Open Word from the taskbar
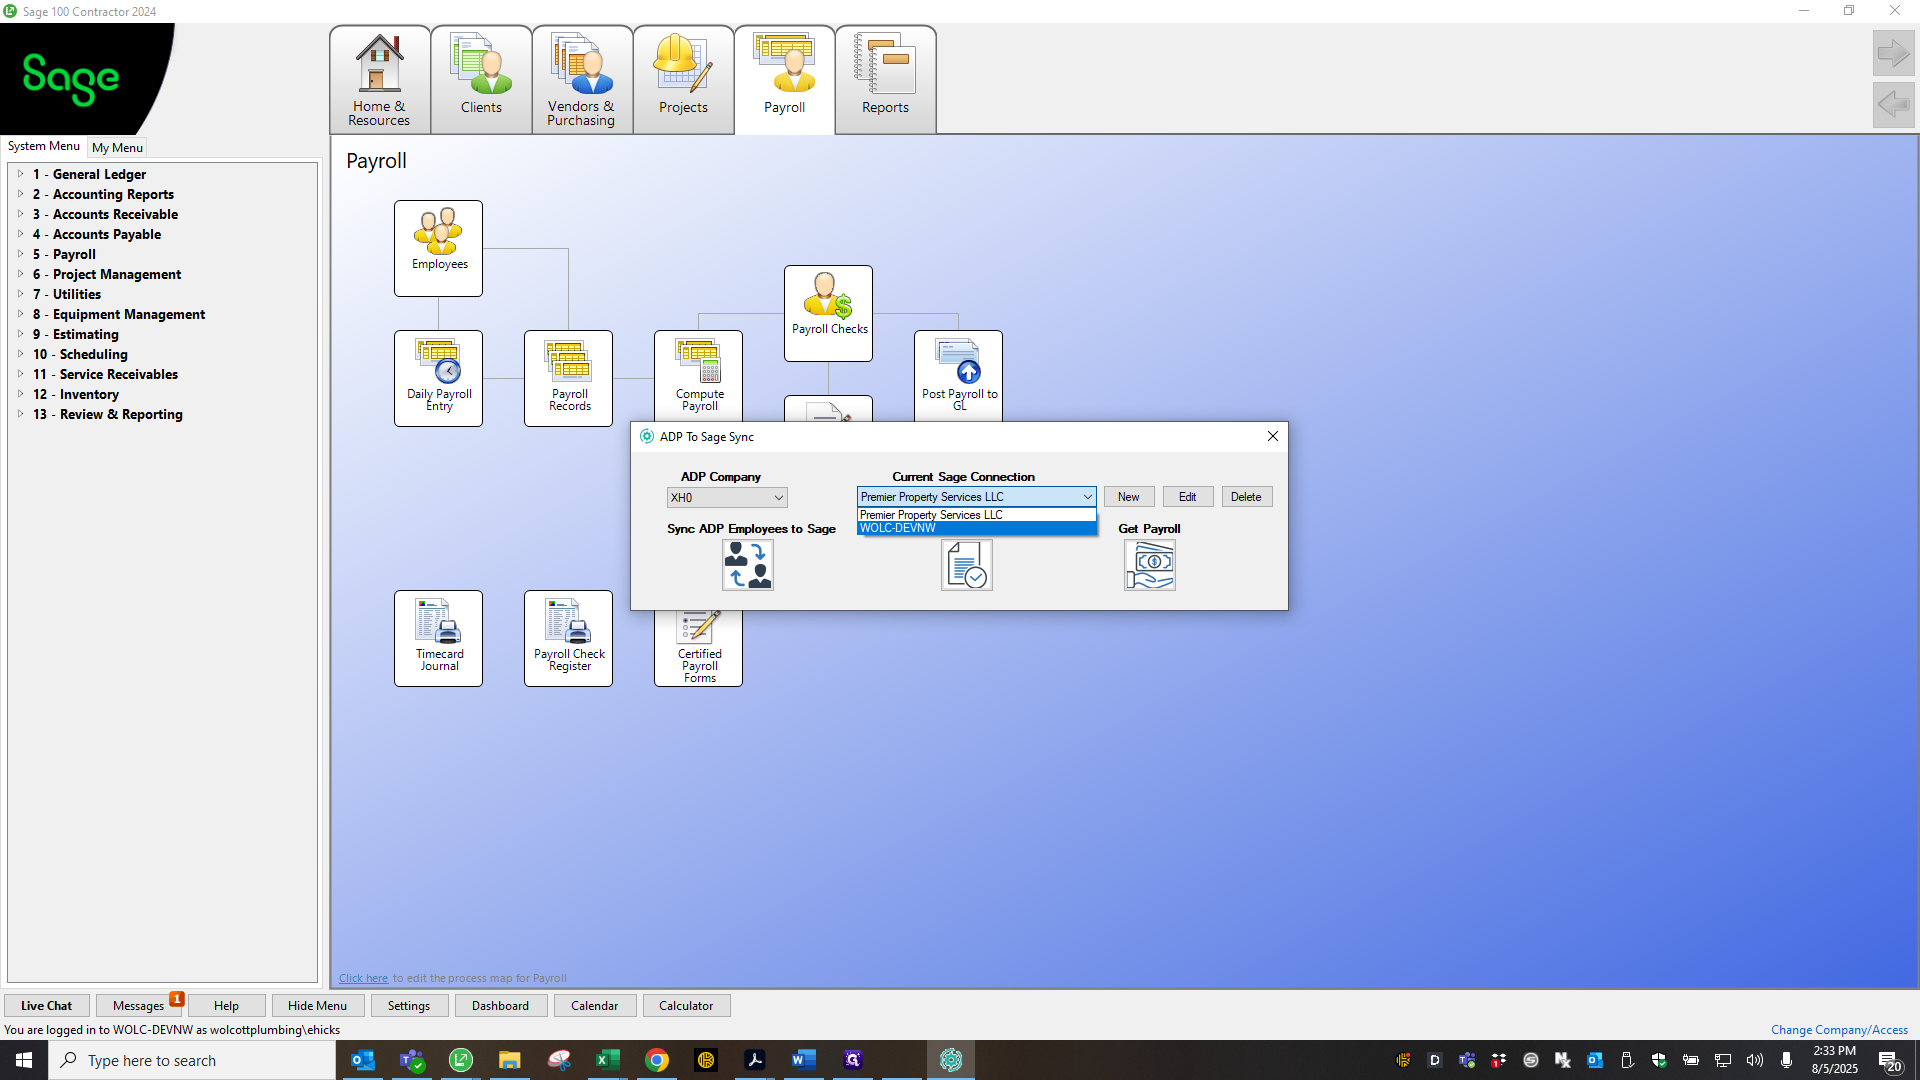This screenshot has height=1080, width=1920. [803, 1060]
